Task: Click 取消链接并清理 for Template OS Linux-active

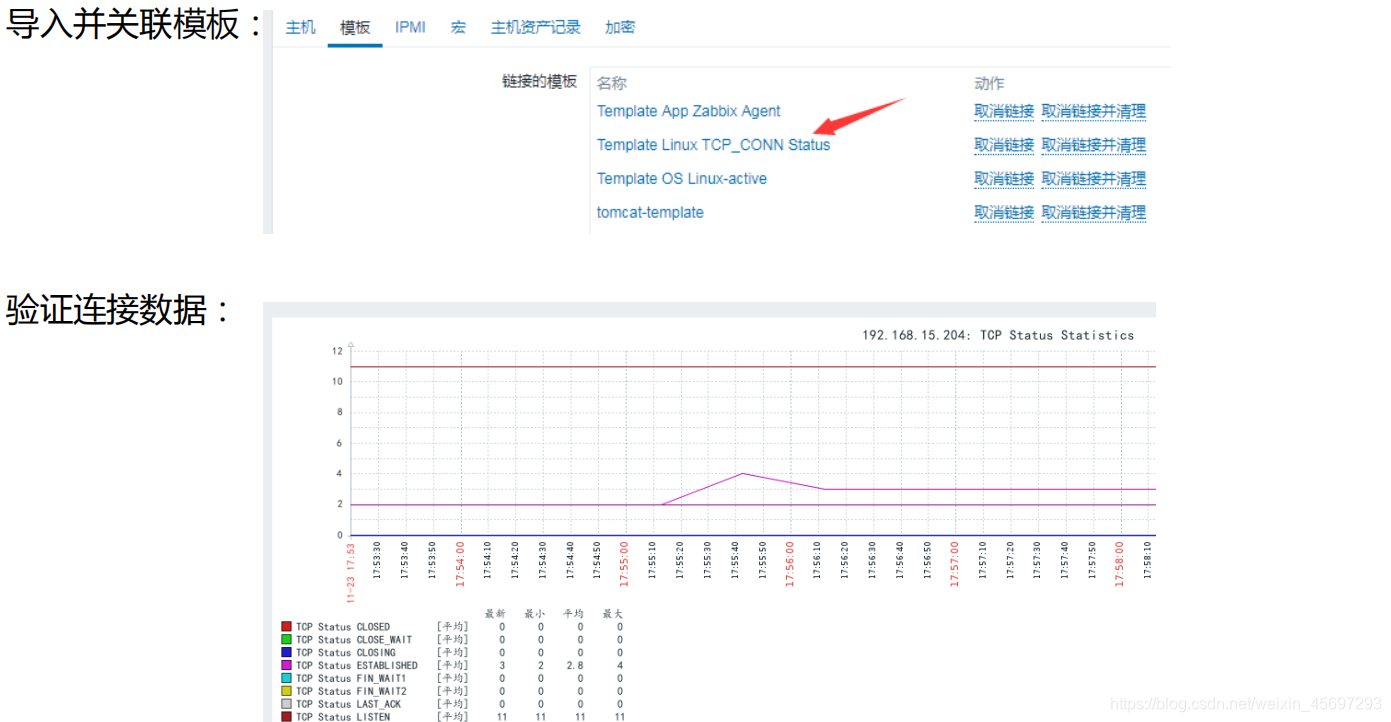Action: (1093, 179)
